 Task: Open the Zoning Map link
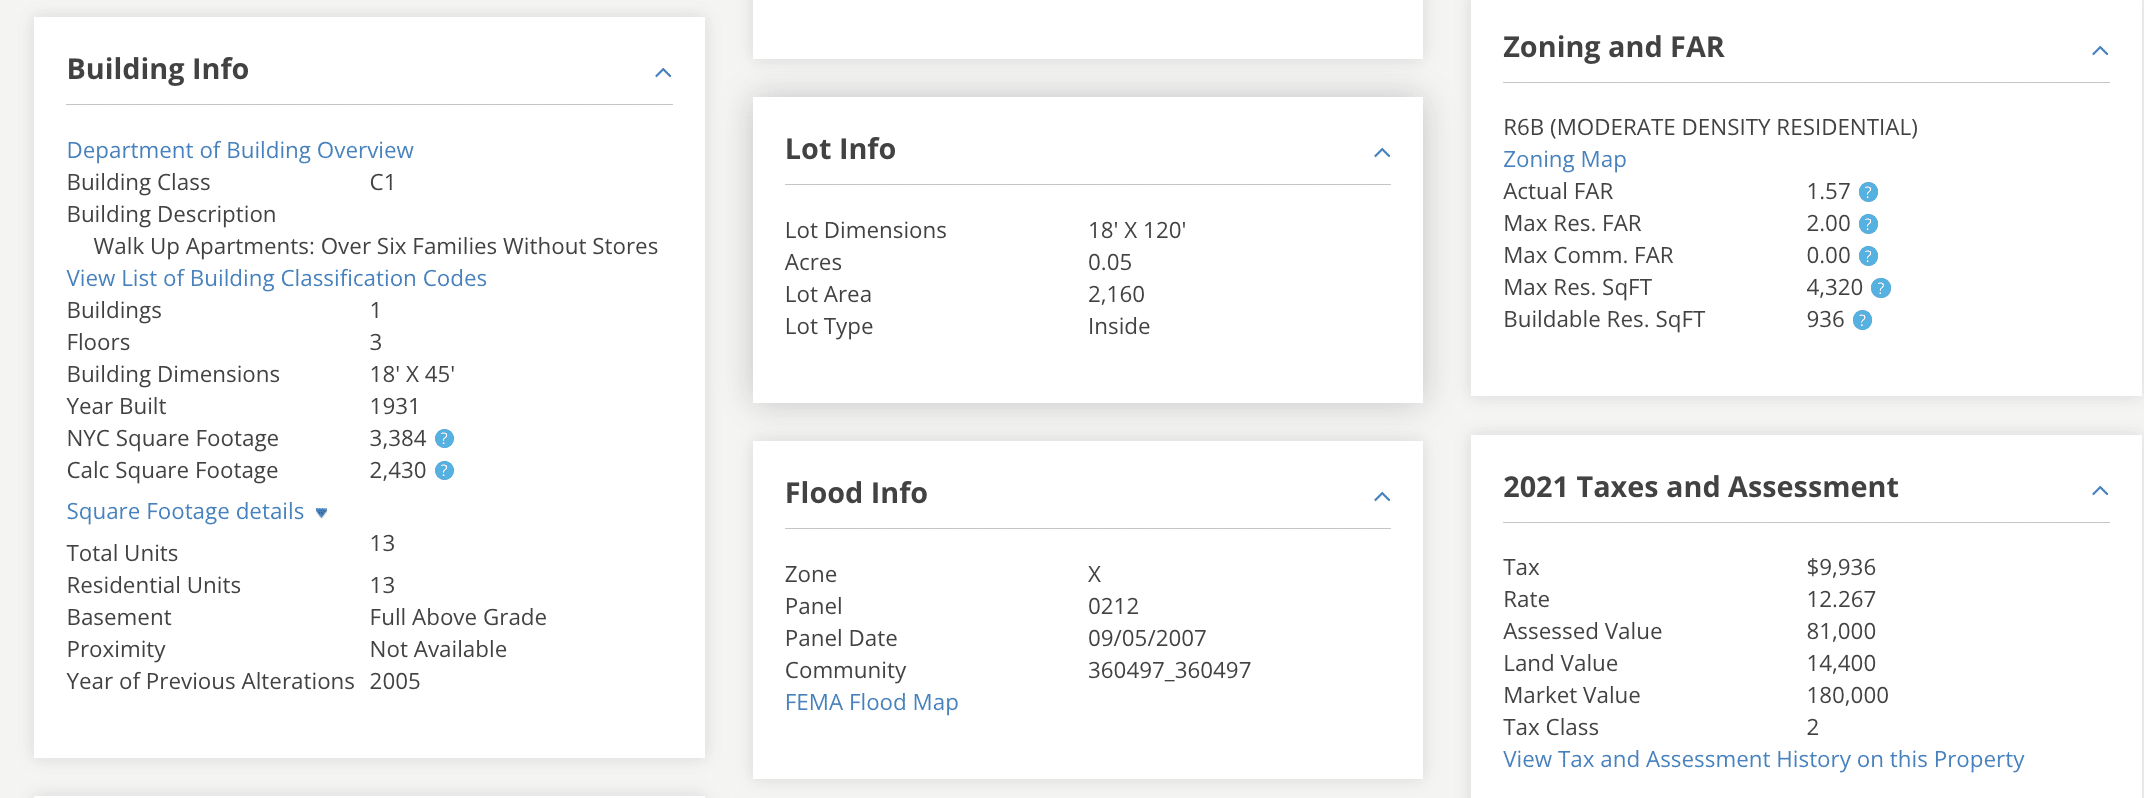tap(1564, 160)
